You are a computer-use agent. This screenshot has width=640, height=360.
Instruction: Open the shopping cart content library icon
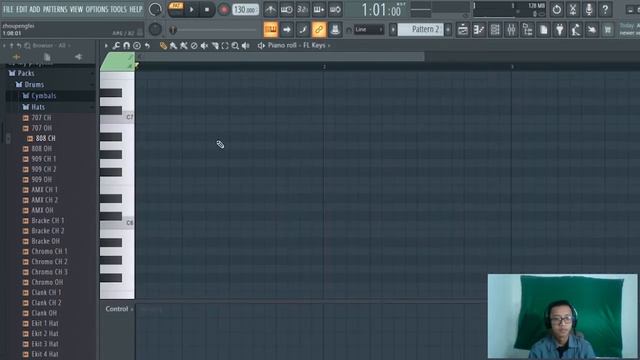(608, 29)
